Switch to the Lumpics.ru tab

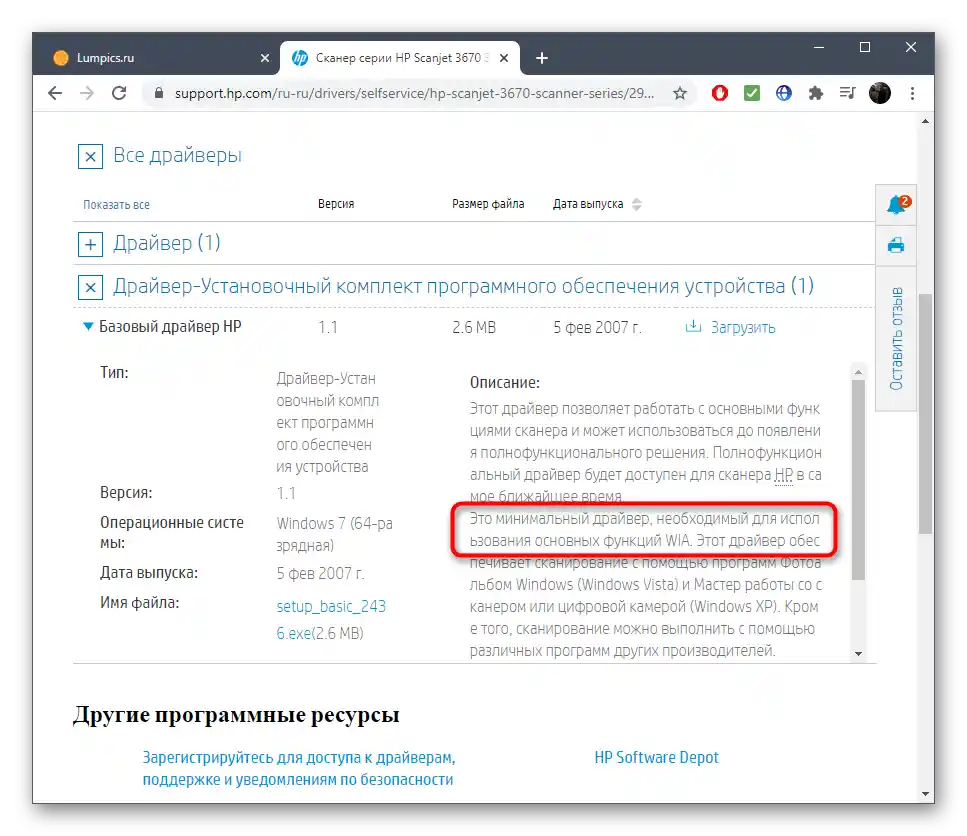pyautogui.click(x=154, y=58)
